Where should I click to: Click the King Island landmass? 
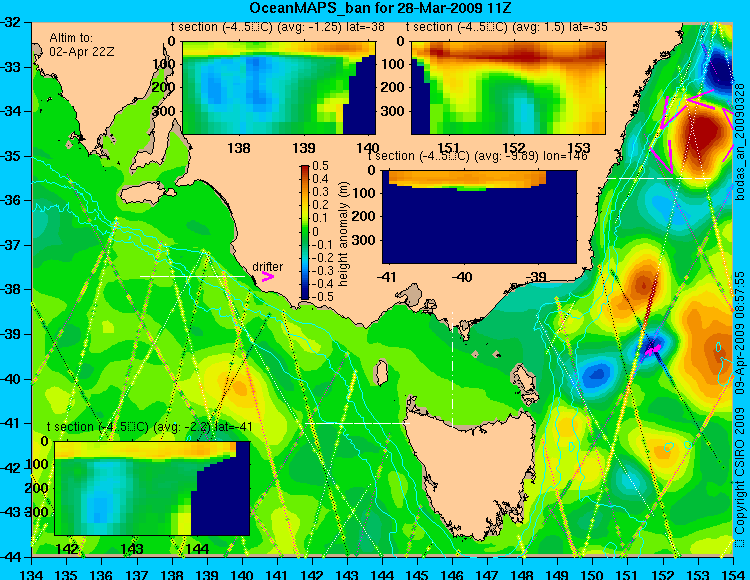pyautogui.click(x=382, y=373)
